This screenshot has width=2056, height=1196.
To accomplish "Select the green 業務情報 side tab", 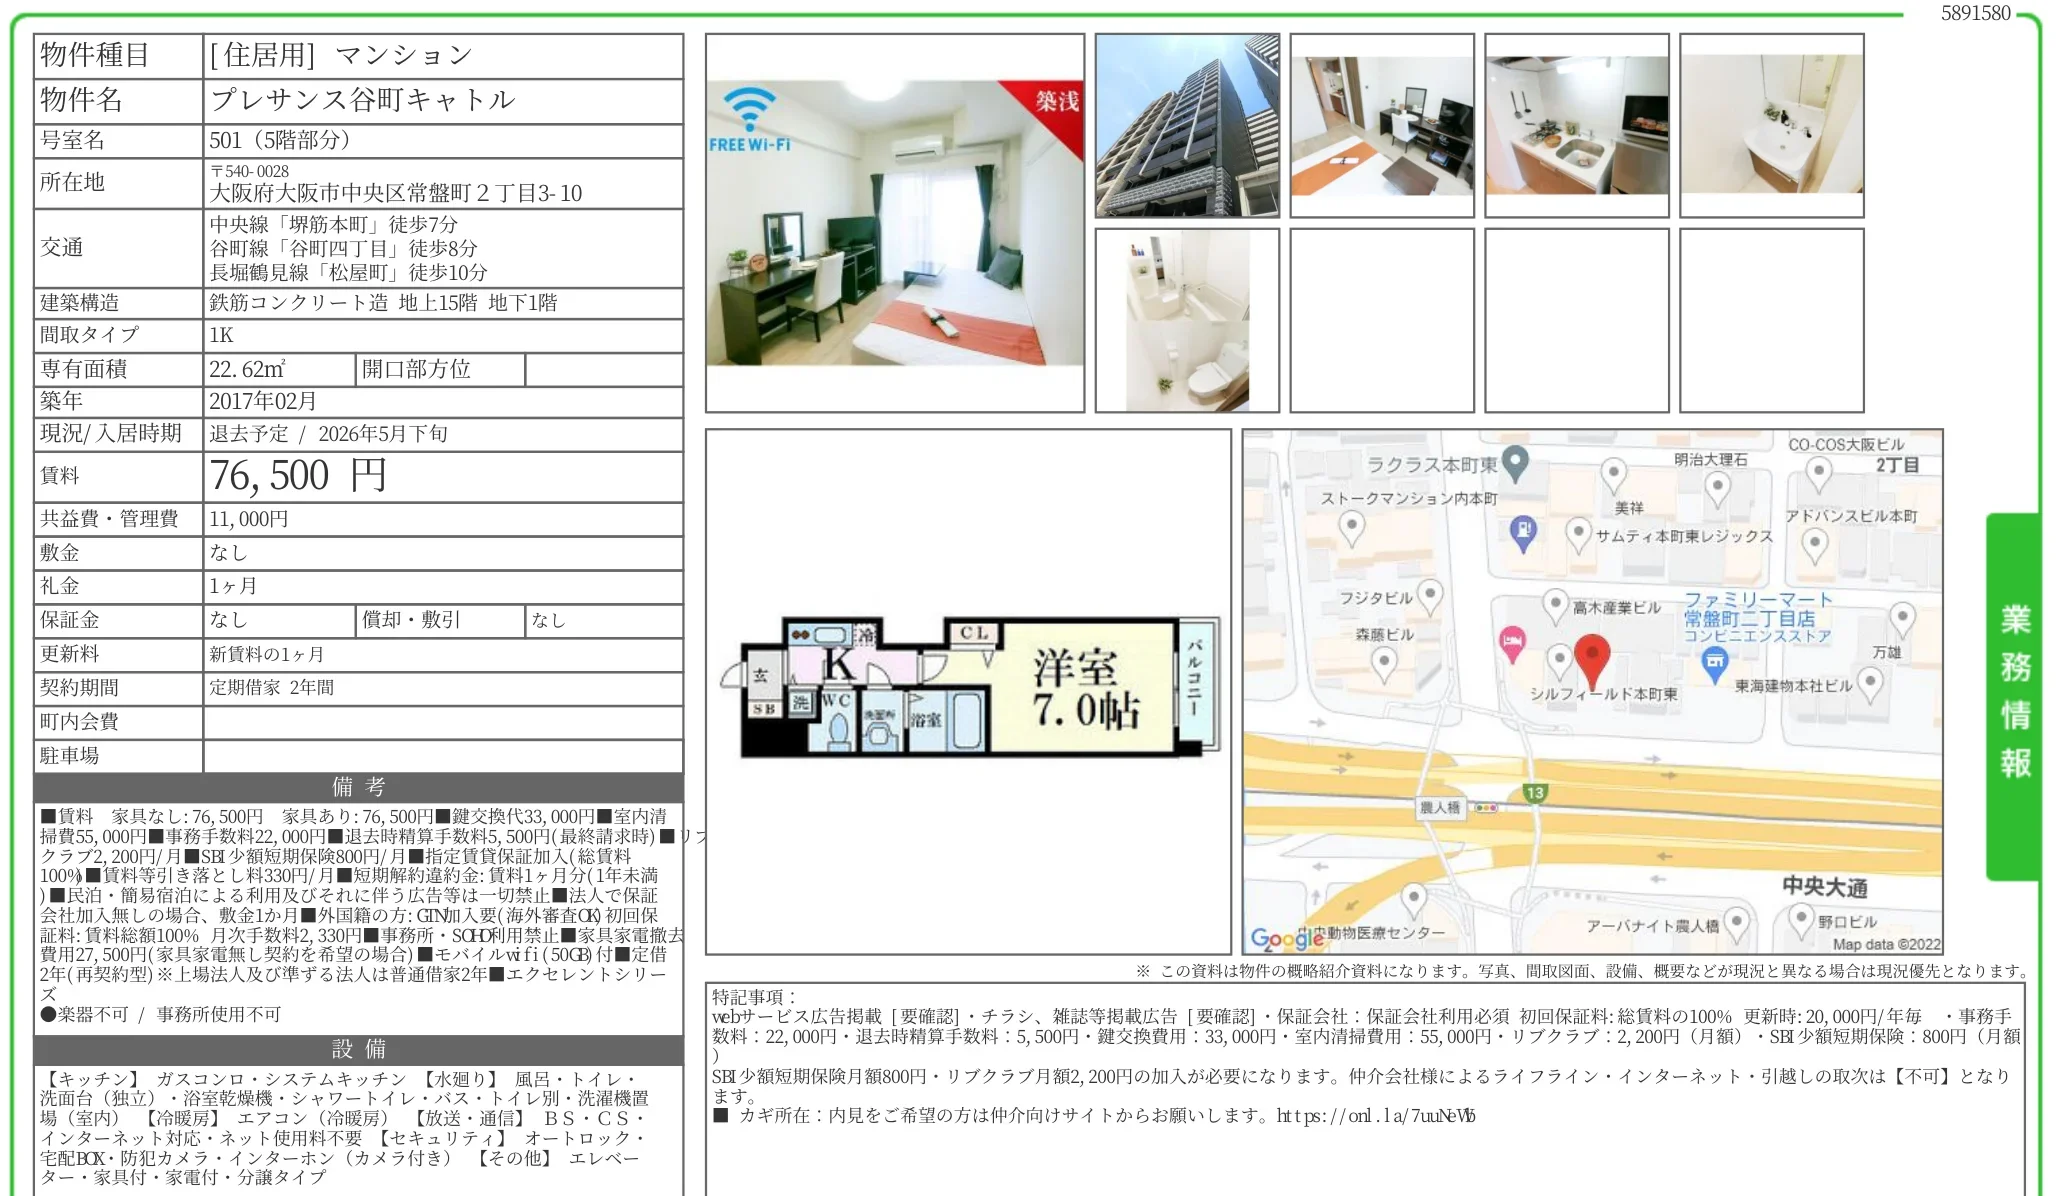I will click(x=2014, y=692).
